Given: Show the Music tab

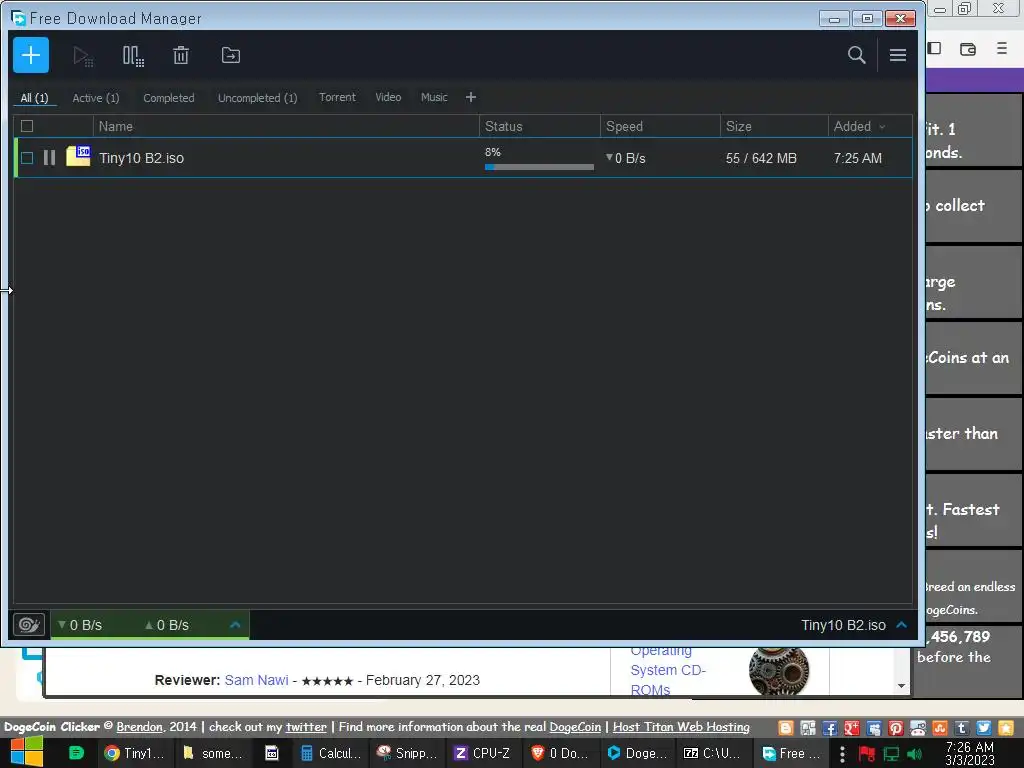Looking at the screenshot, I should (x=434, y=97).
